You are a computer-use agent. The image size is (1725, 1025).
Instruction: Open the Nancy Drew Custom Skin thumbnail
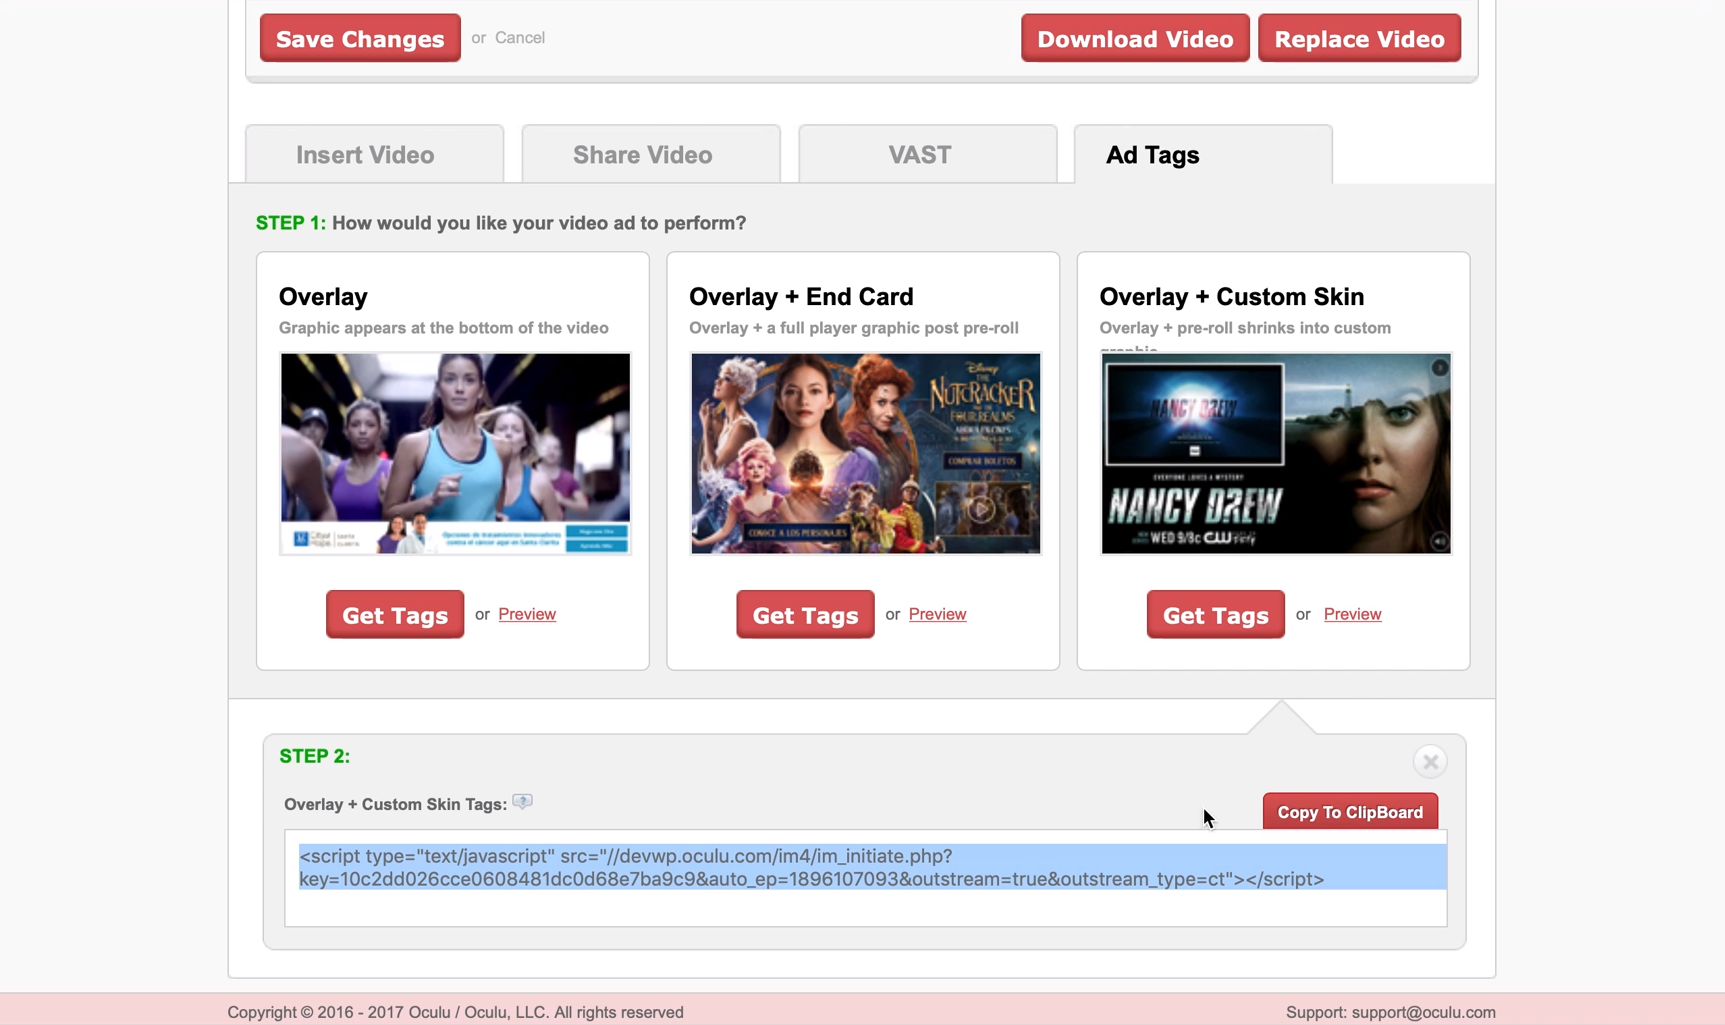[x=1276, y=453]
